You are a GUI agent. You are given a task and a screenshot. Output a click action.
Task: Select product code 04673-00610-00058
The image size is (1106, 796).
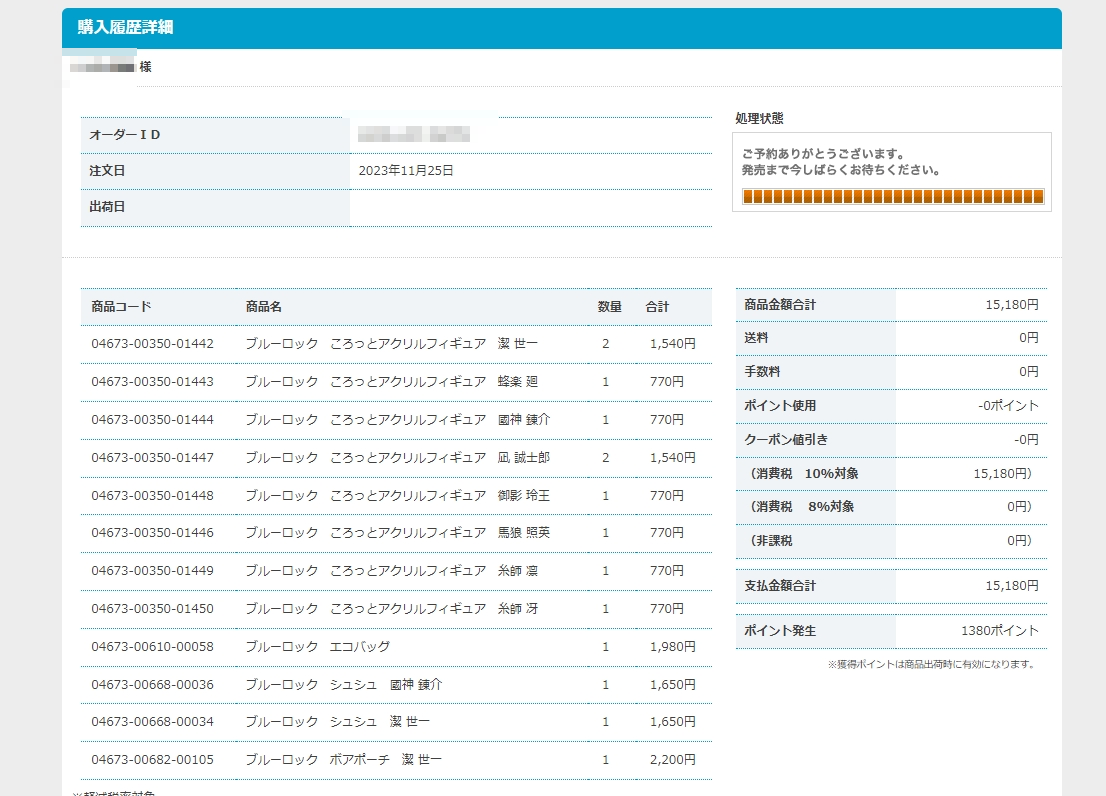tap(152, 647)
